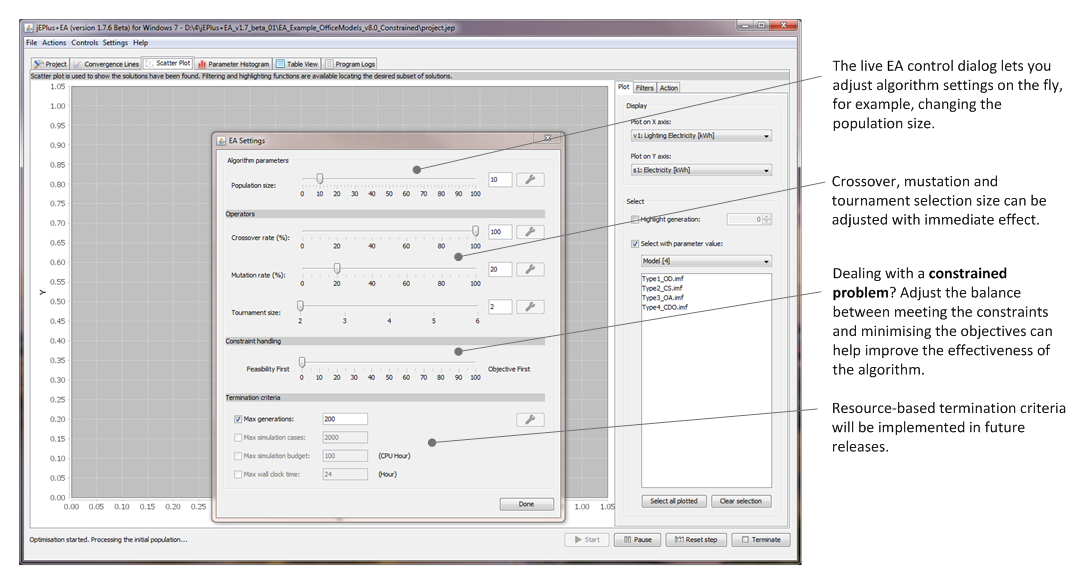Select Type2_CS.imf in the list
The width and height of the screenshot is (1089, 586).
click(662, 288)
